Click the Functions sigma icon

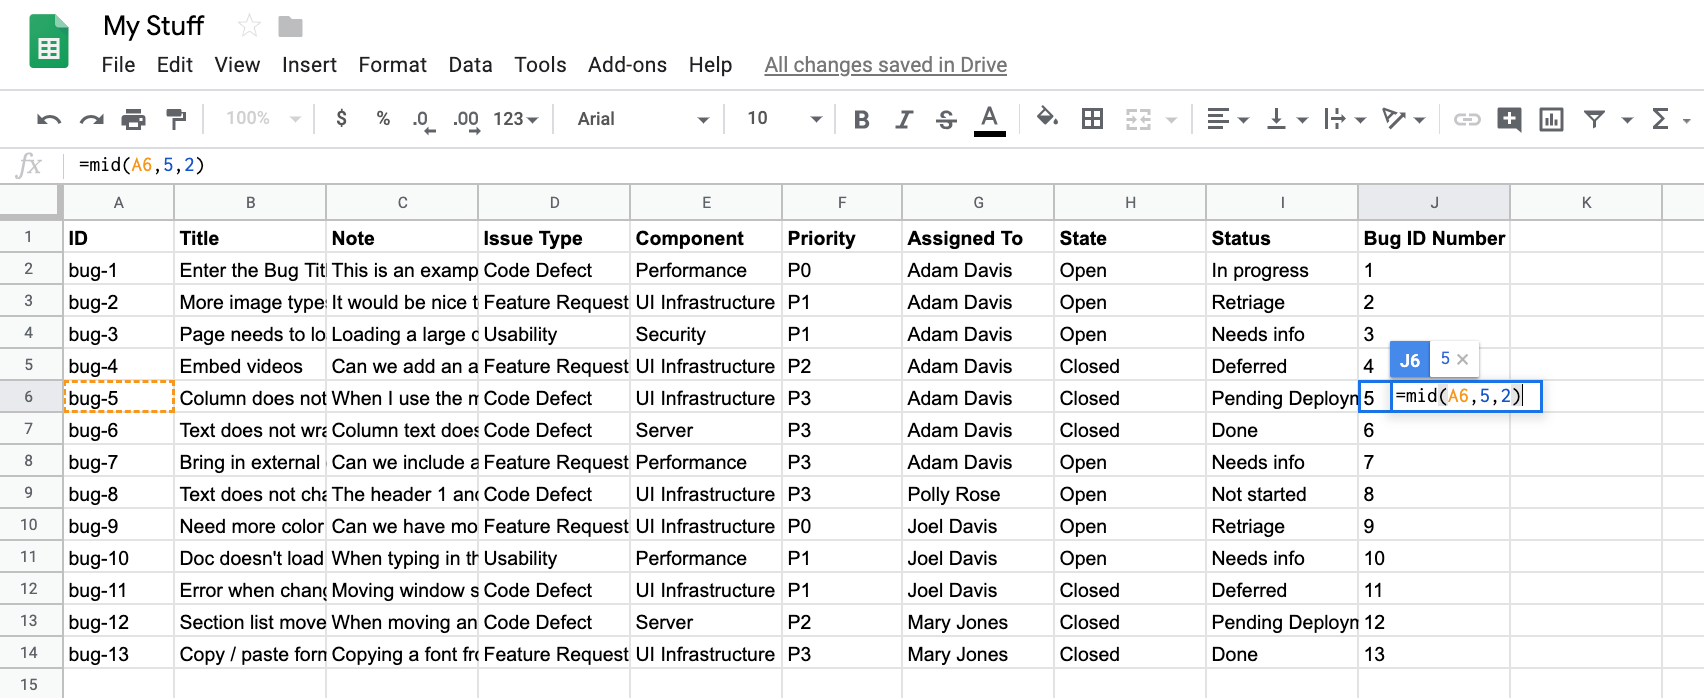pos(1661,119)
